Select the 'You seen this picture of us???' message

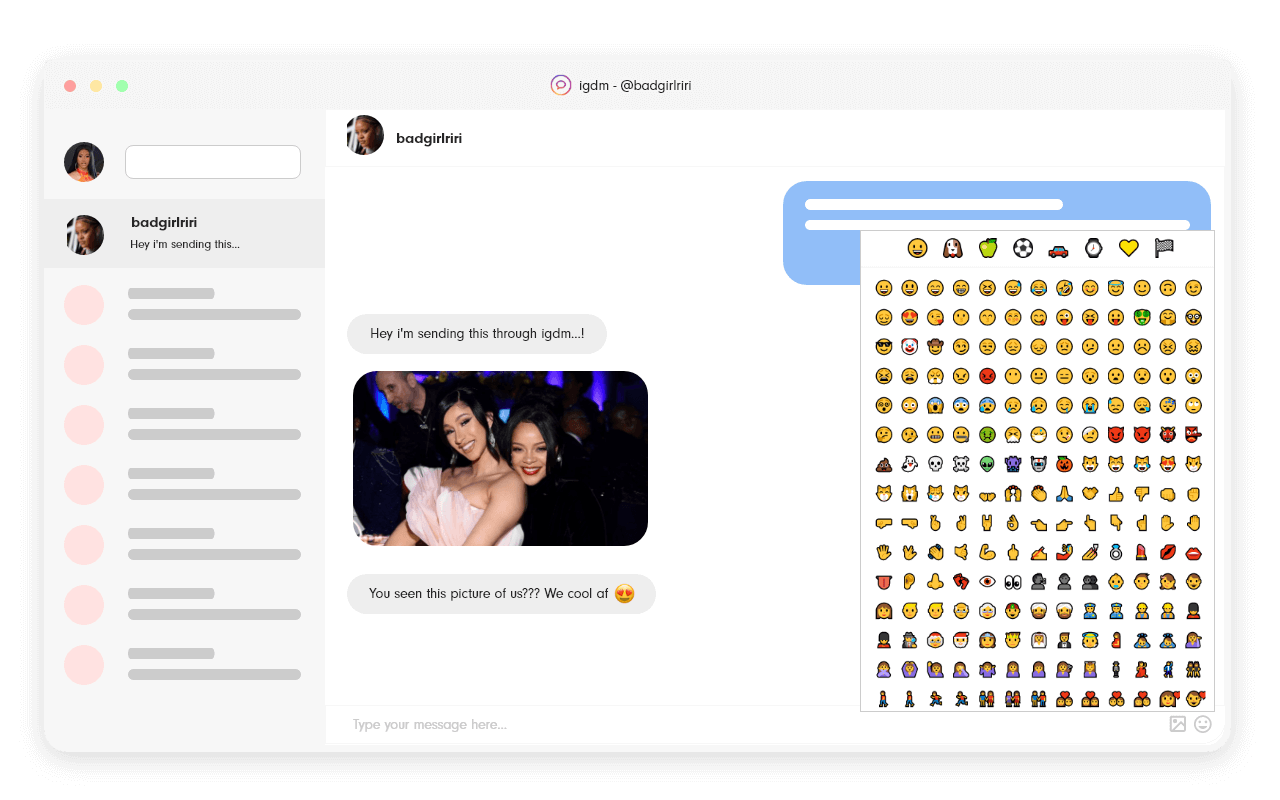click(501, 594)
